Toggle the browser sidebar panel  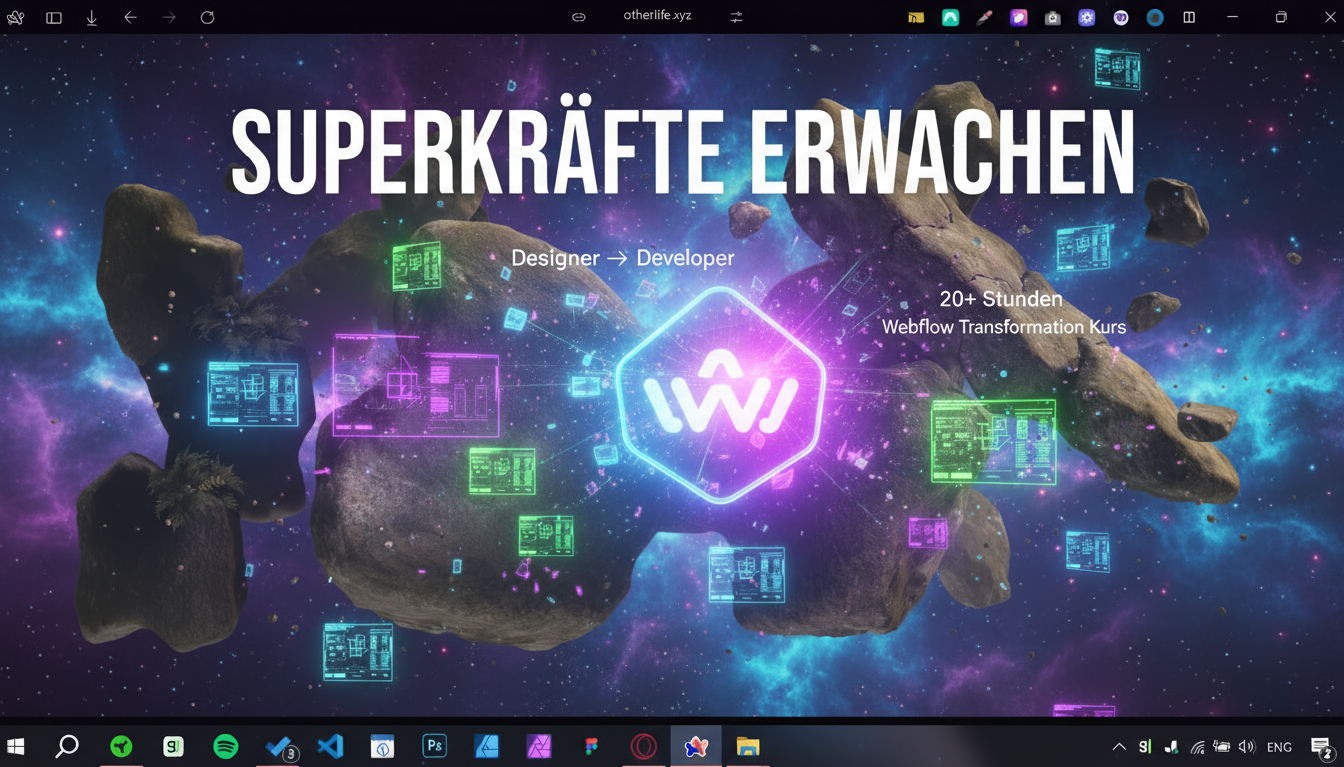tap(54, 17)
